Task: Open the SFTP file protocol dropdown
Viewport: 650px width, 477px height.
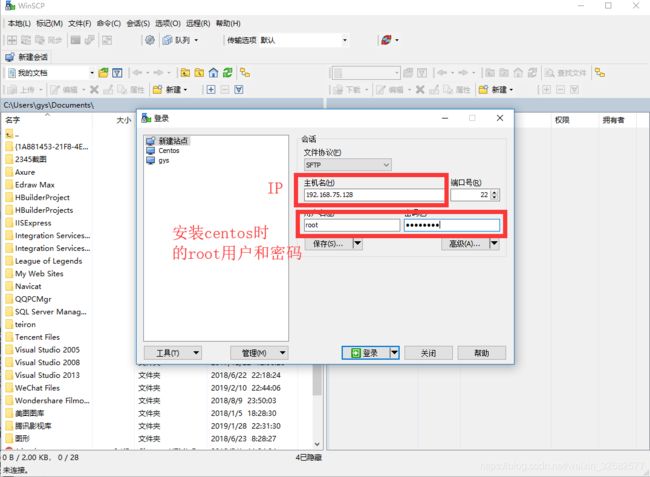Action: point(347,165)
